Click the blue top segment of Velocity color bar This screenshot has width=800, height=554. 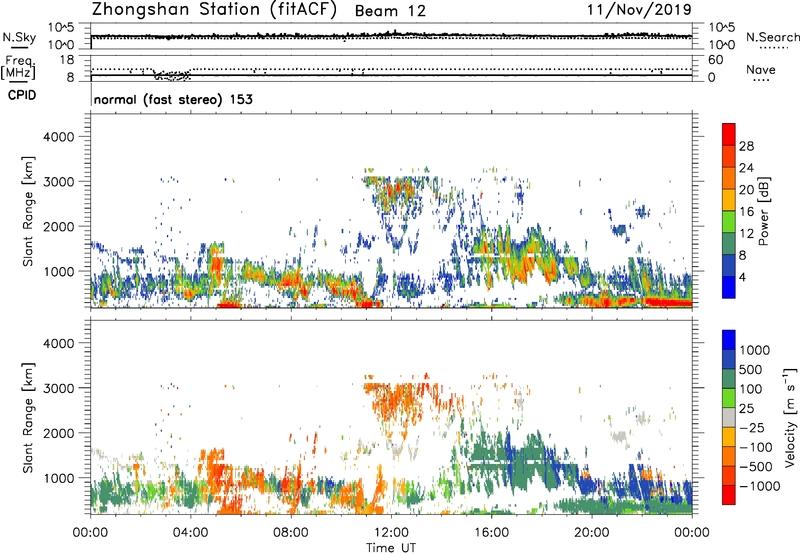[x=729, y=340]
